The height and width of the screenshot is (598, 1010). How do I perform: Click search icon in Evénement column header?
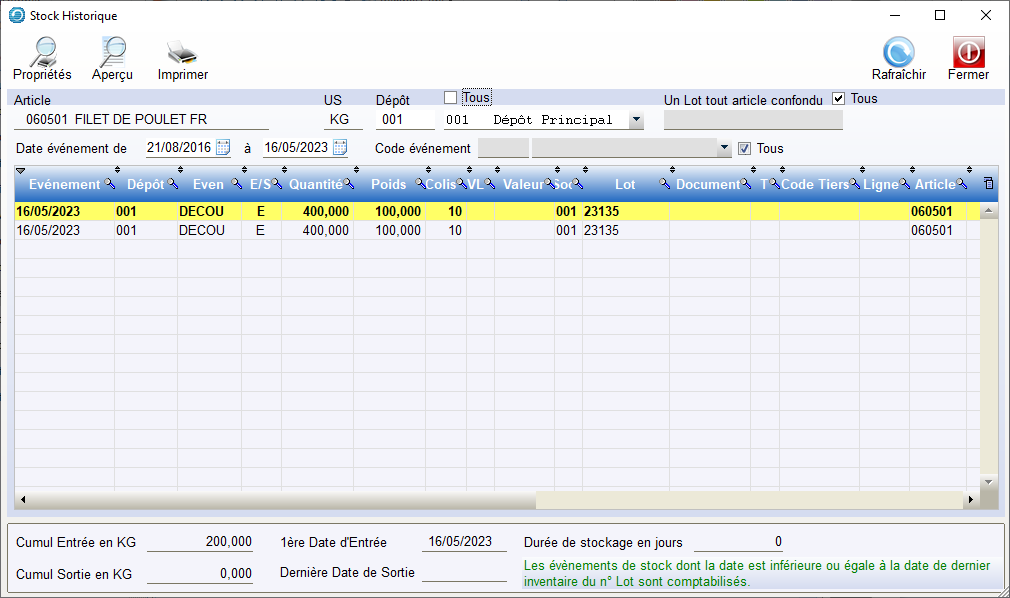(x=109, y=185)
